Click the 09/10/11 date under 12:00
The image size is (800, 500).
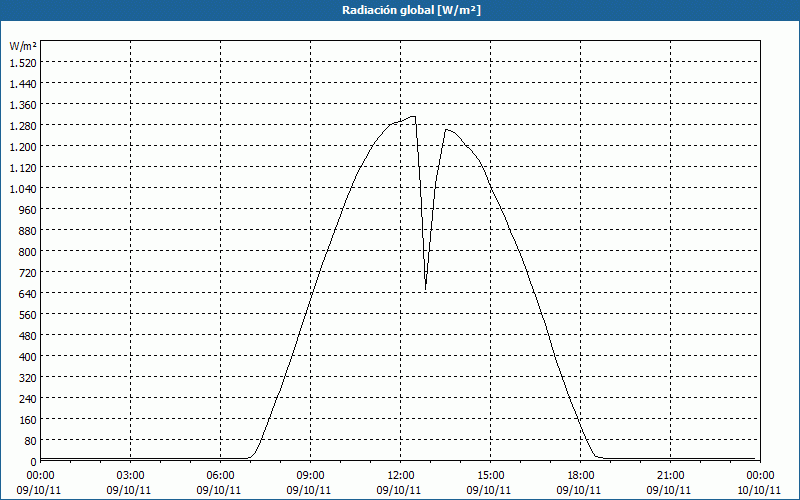pyautogui.click(x=399, y=490)
